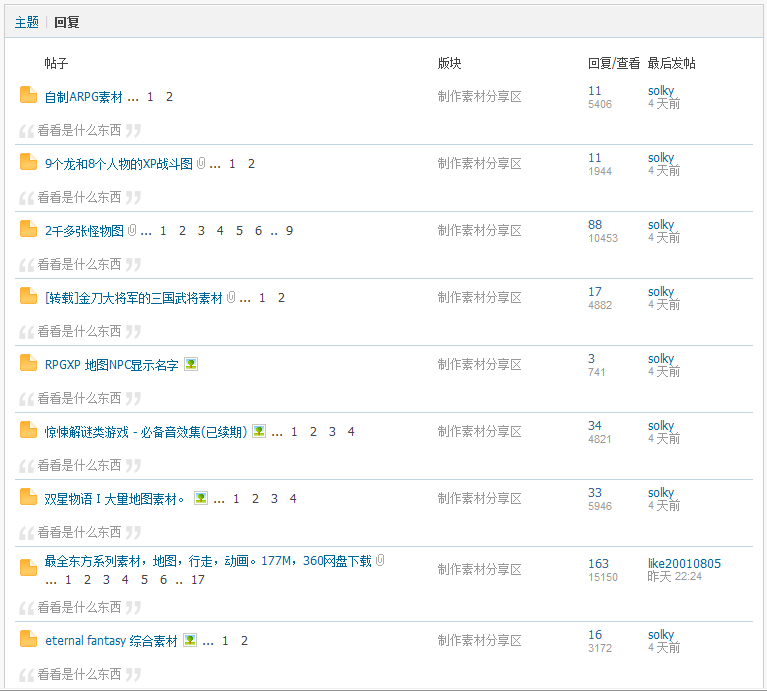The width and height of the screenshot is (767, 691).
Task: Open user like20010805 profile
Action: 684,563
